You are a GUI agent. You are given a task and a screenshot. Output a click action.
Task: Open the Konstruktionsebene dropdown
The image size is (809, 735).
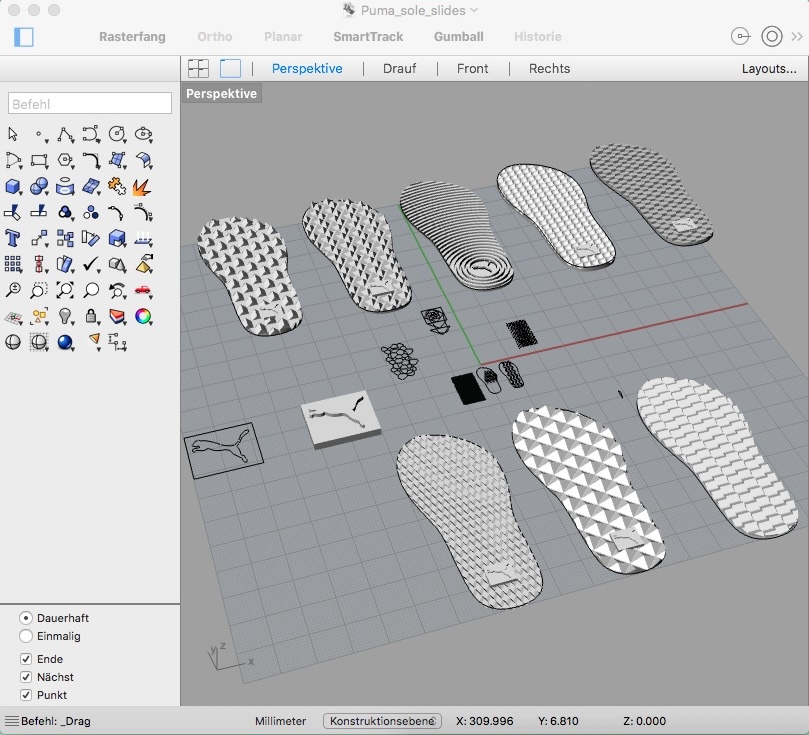point(382,721)
